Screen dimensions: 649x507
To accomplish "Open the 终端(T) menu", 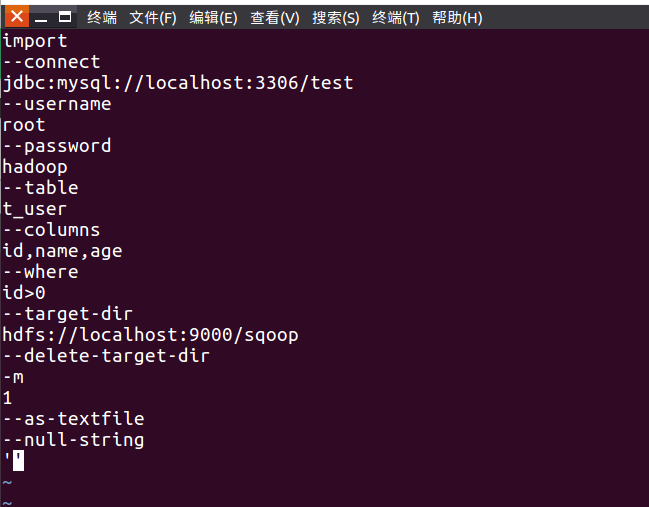I will pyautogui.click(x=396, y=18).
